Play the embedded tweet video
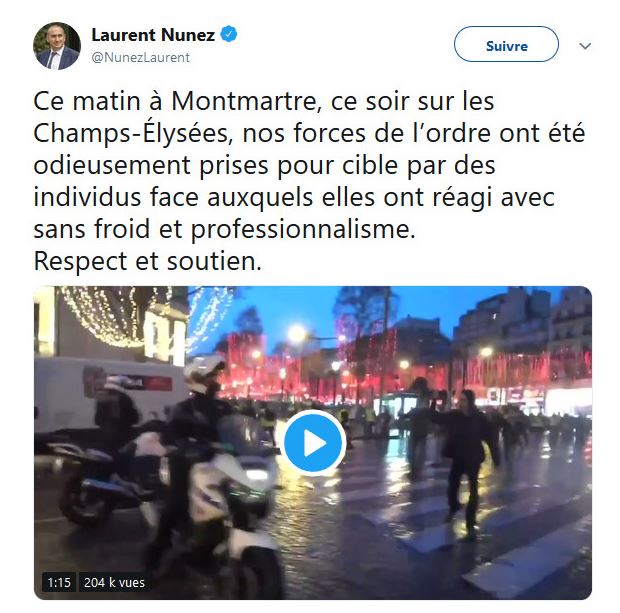The height and width of the screenshot is (613, 620). point(315,443)
